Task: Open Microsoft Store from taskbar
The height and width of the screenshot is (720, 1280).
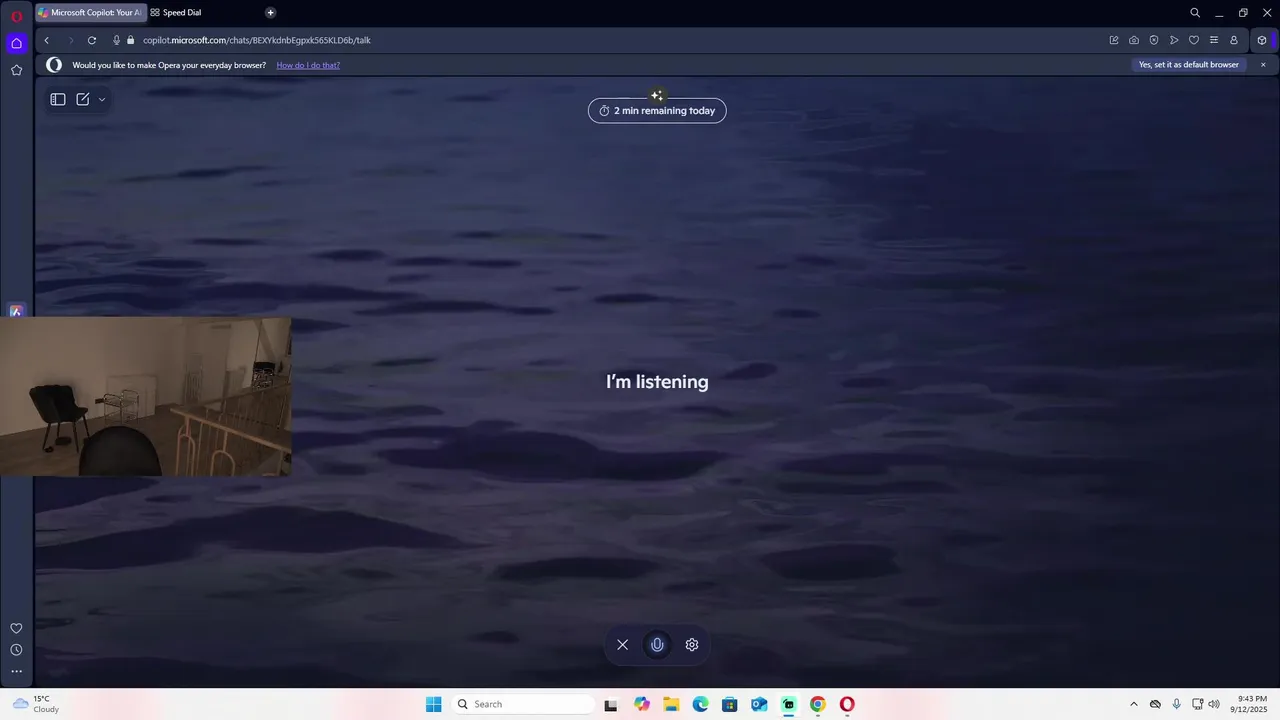Action: click(x=730, y=704)
